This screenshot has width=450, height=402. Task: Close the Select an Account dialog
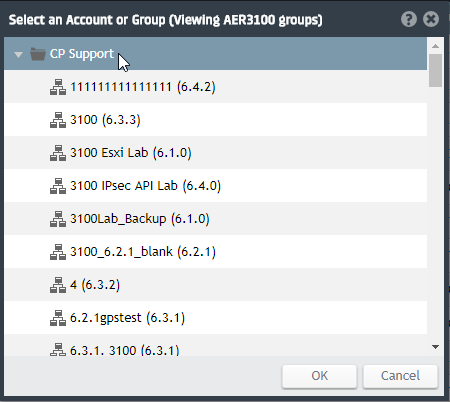pyautogui.click(x=431, y=19)
